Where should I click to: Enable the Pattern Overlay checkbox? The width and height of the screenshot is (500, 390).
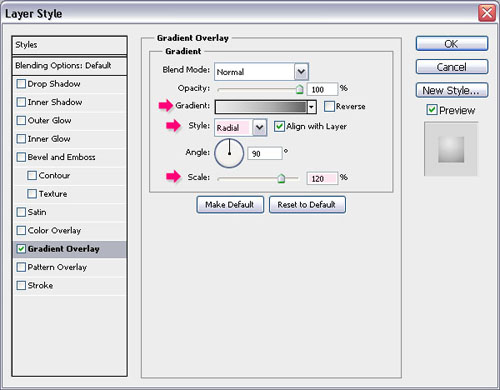[21, 267]
